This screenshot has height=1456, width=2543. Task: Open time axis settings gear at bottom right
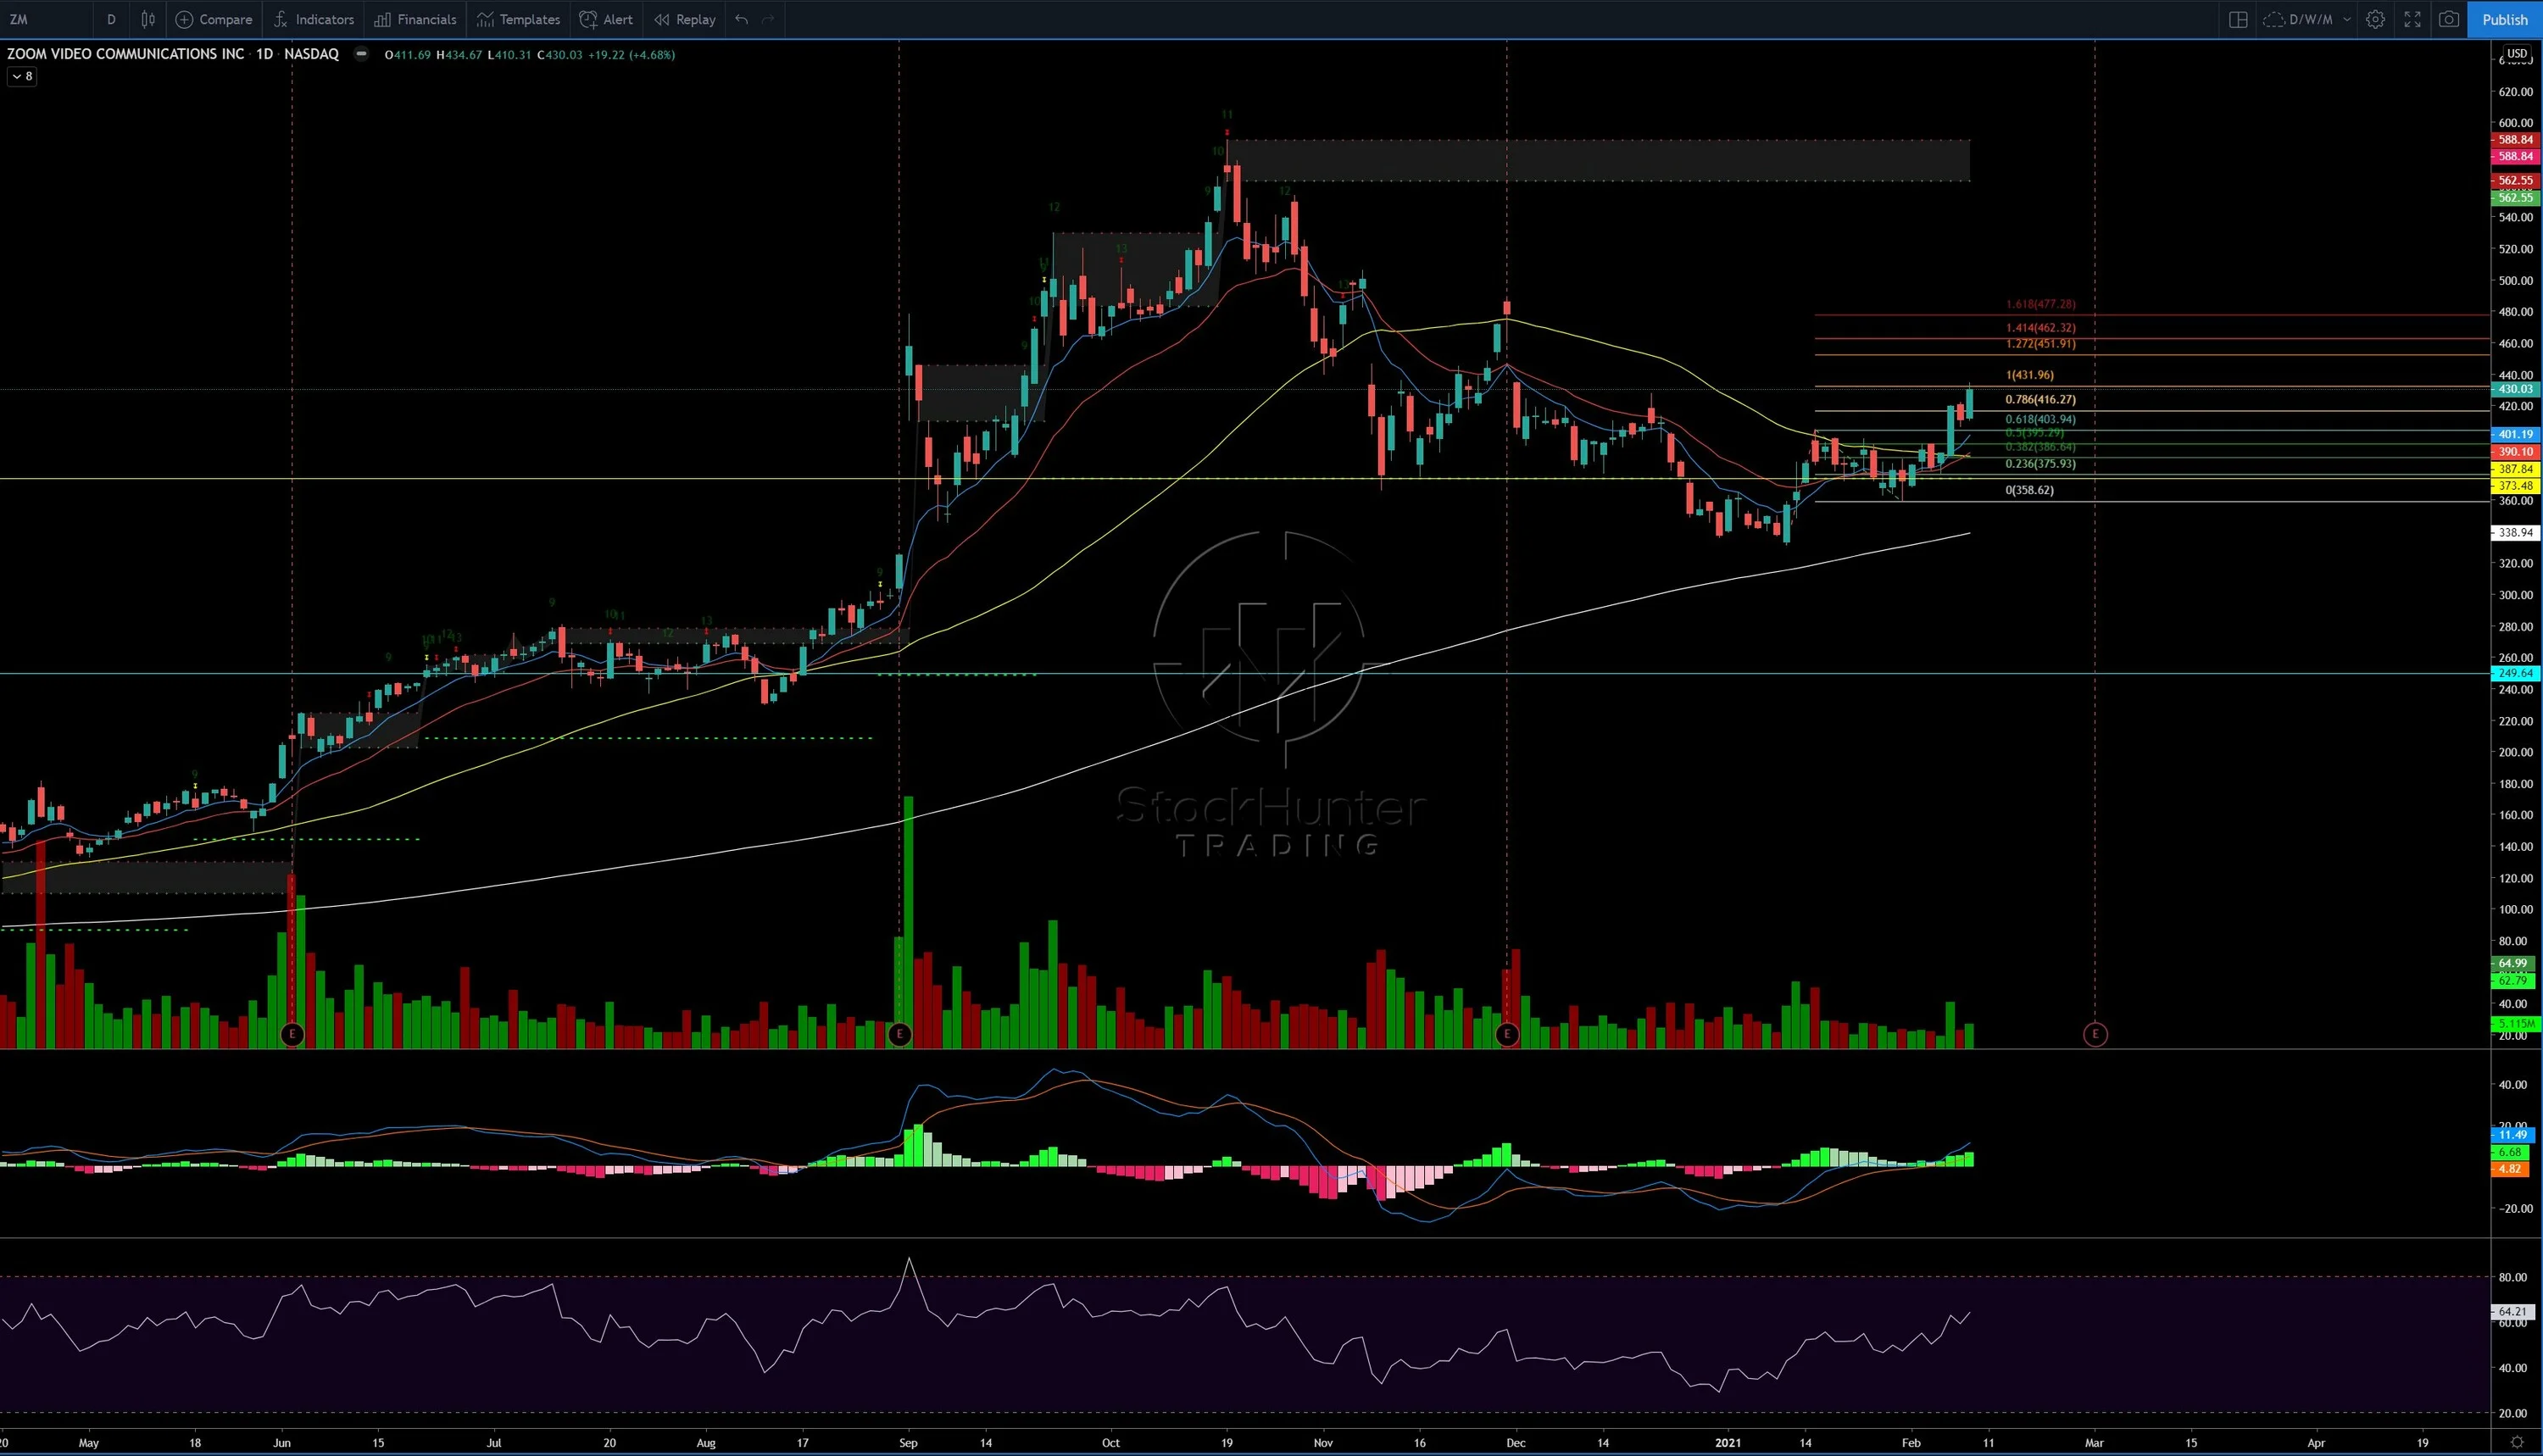(2517, 1443)
